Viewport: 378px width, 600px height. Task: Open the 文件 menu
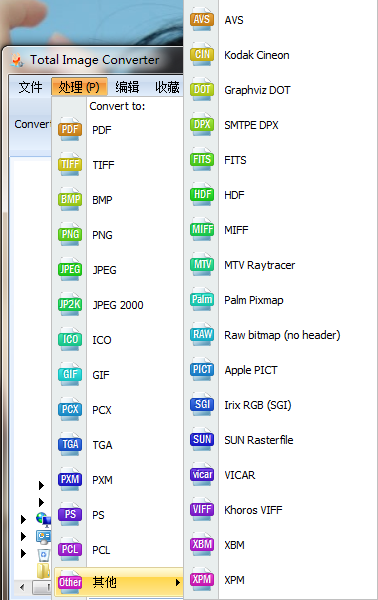pos(30,87)
